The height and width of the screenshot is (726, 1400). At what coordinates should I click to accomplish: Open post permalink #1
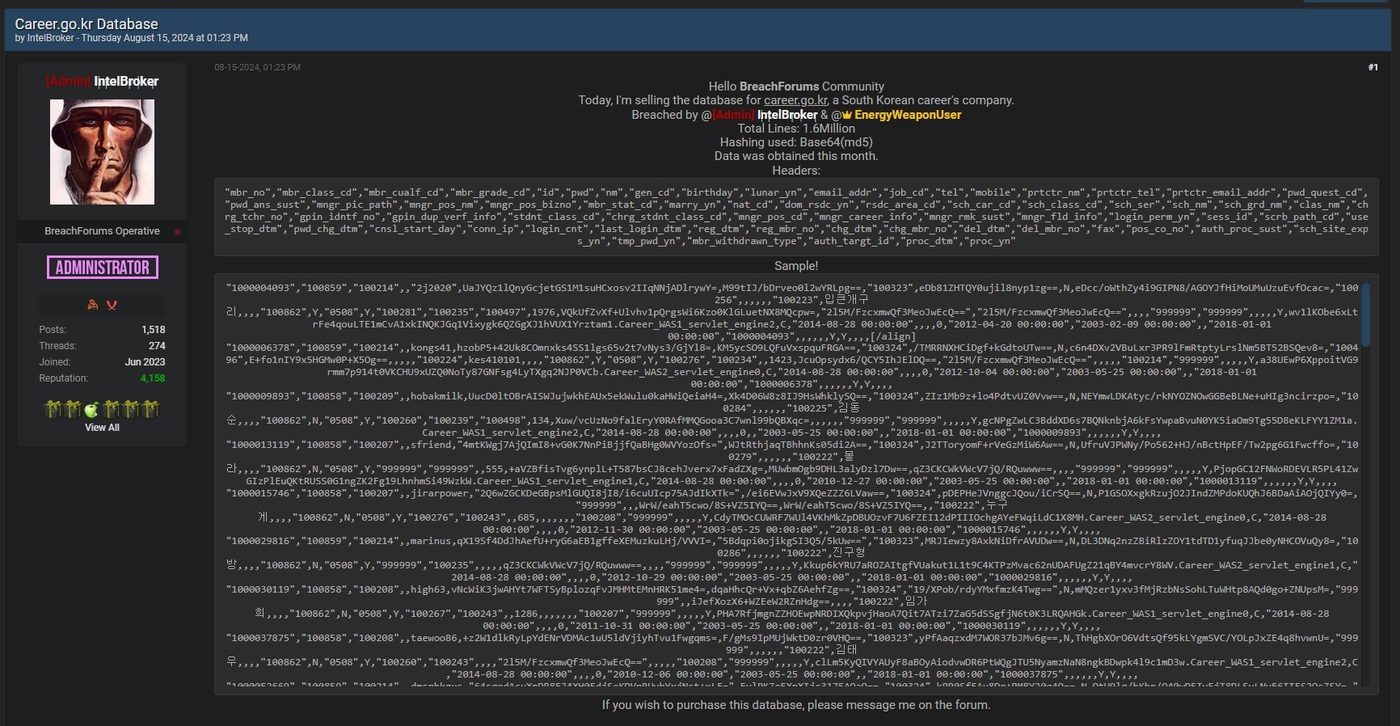click(x=1373, y=67)
